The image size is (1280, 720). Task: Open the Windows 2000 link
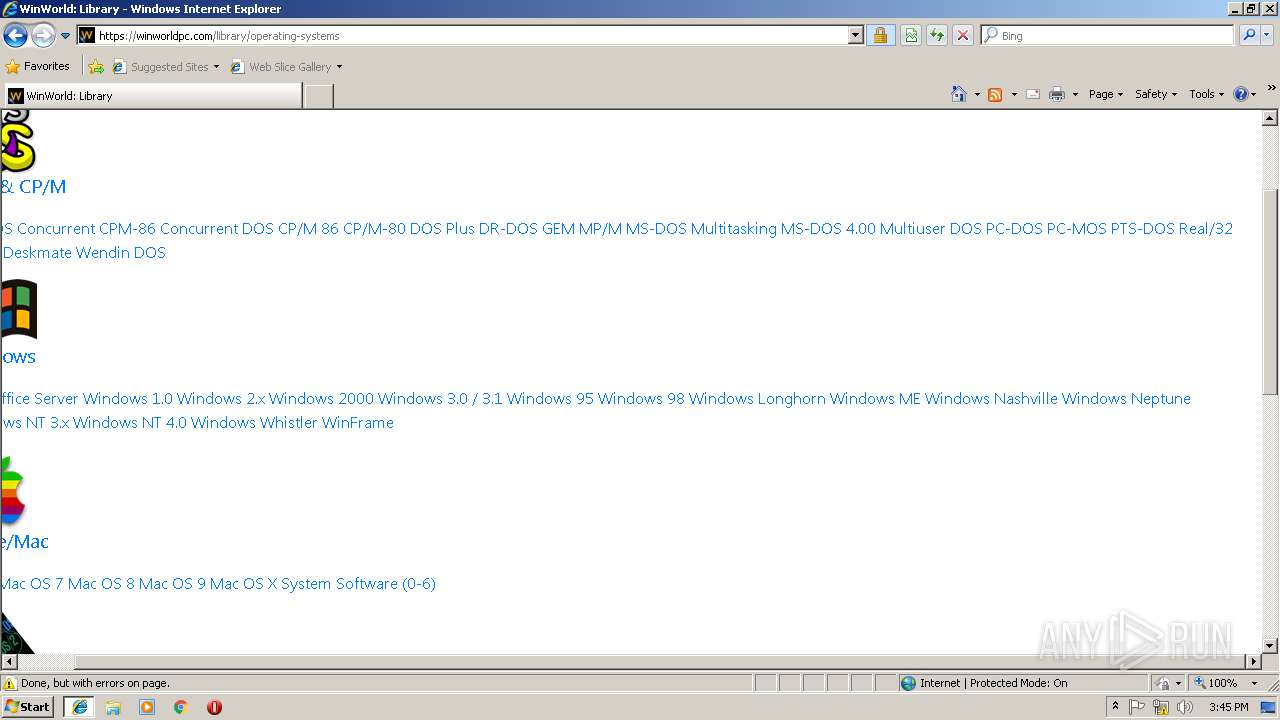coord(321,398)
